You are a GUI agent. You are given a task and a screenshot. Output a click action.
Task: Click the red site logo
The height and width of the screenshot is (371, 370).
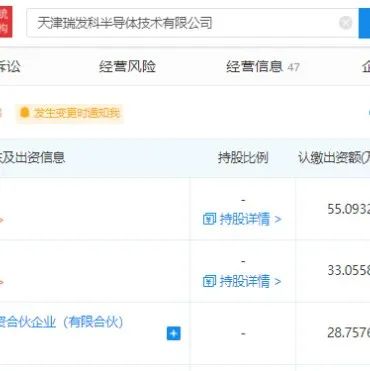6,22
